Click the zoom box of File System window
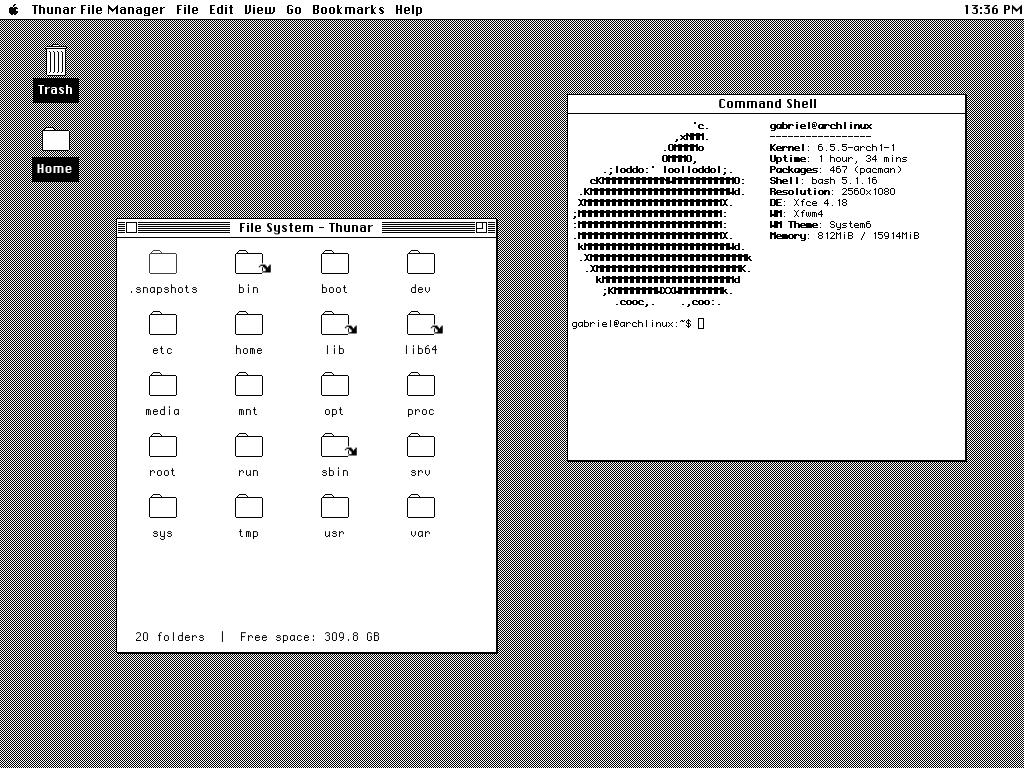This screenshot has width=1024, height=768. (x=481, y=227)
